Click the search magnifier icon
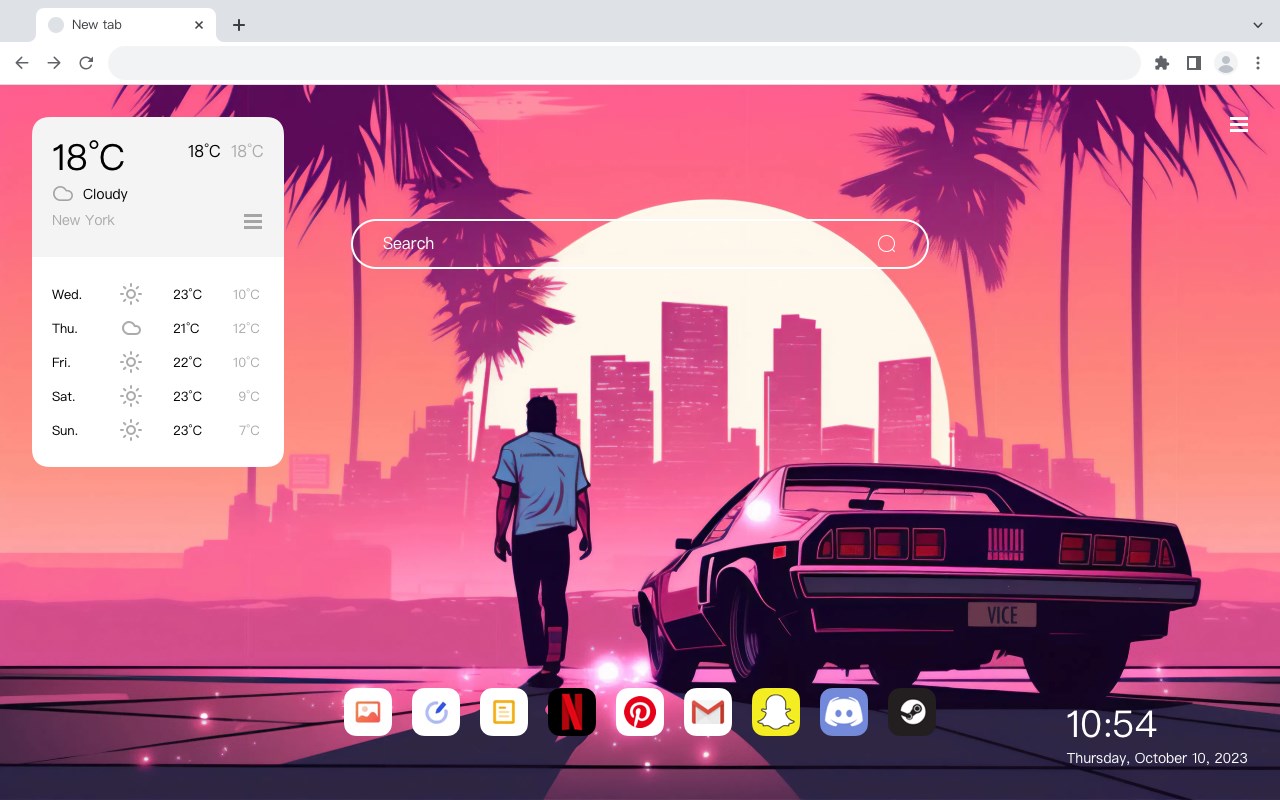This screenshot has width=1280, height=800. pyautogui.click(x=886, y=244)
